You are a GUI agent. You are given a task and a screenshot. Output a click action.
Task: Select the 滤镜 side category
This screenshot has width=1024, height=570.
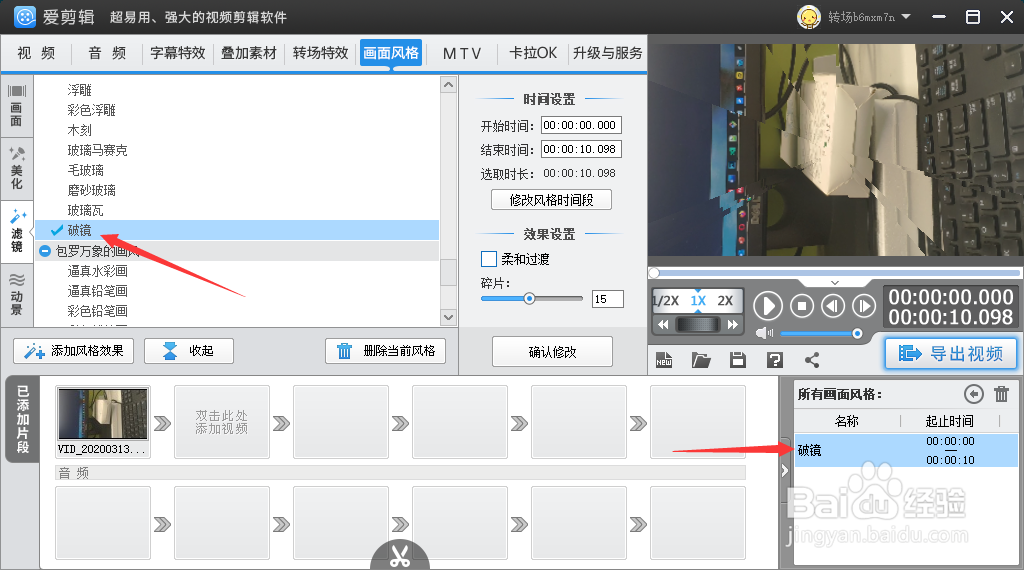tap(16, 231)
